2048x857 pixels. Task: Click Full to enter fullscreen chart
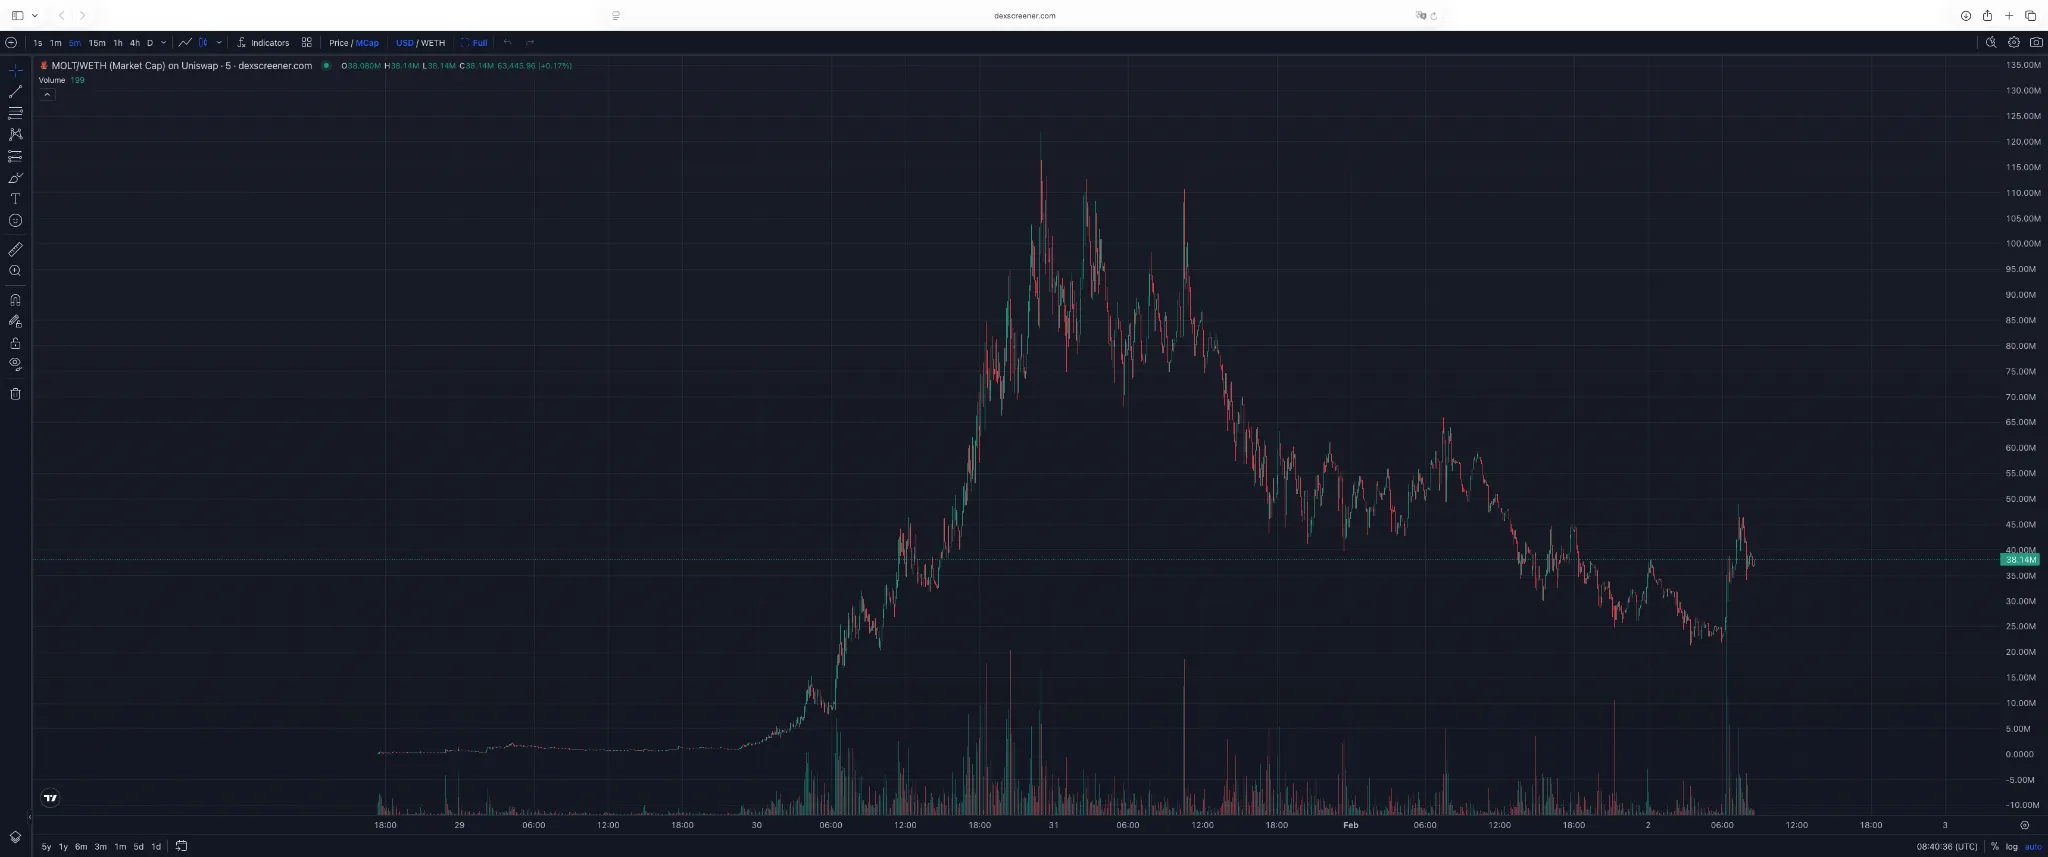[x=474, y=43]
